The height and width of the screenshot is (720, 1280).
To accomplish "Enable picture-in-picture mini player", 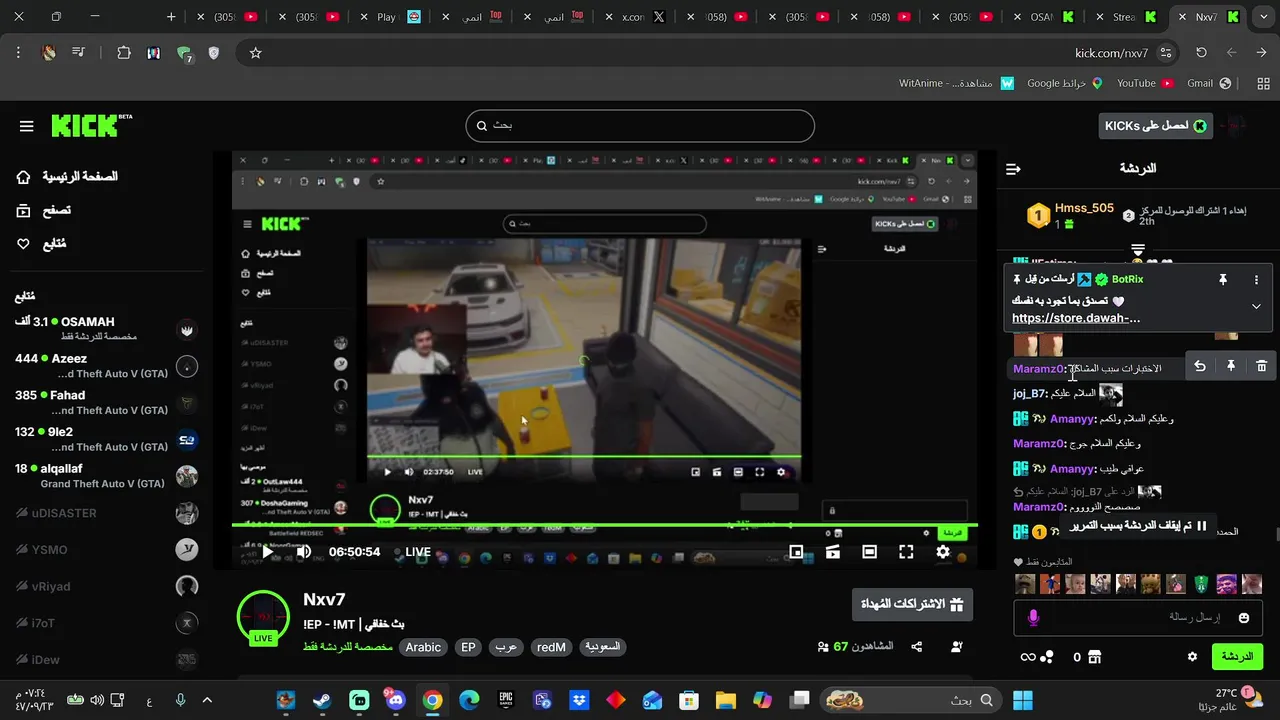I will pos(796,552).
